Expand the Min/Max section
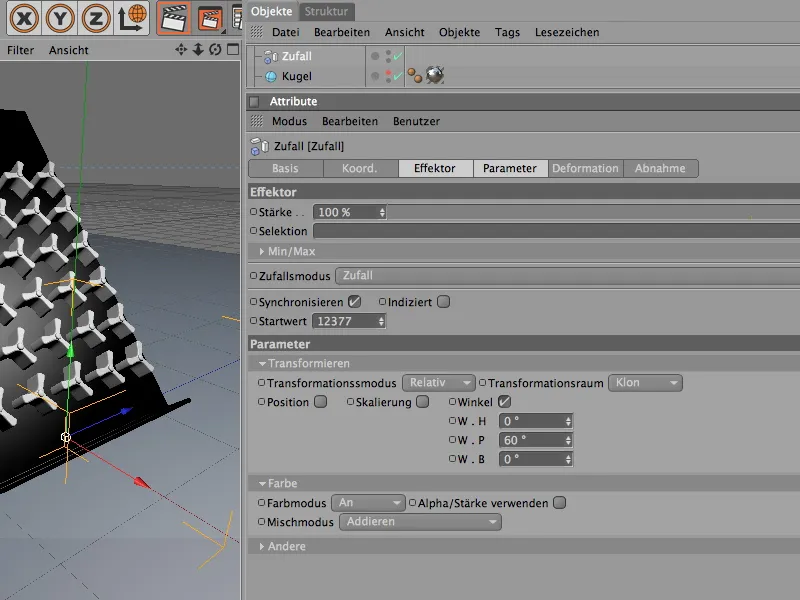This screenshot has width=800, height=600. click(x=291, y=251)
